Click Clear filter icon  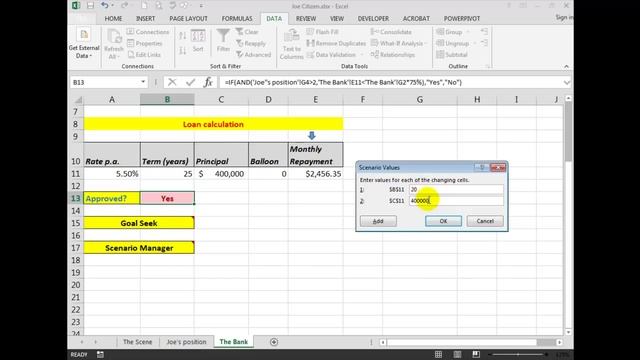pyautogui.click(x=247, y=32)
